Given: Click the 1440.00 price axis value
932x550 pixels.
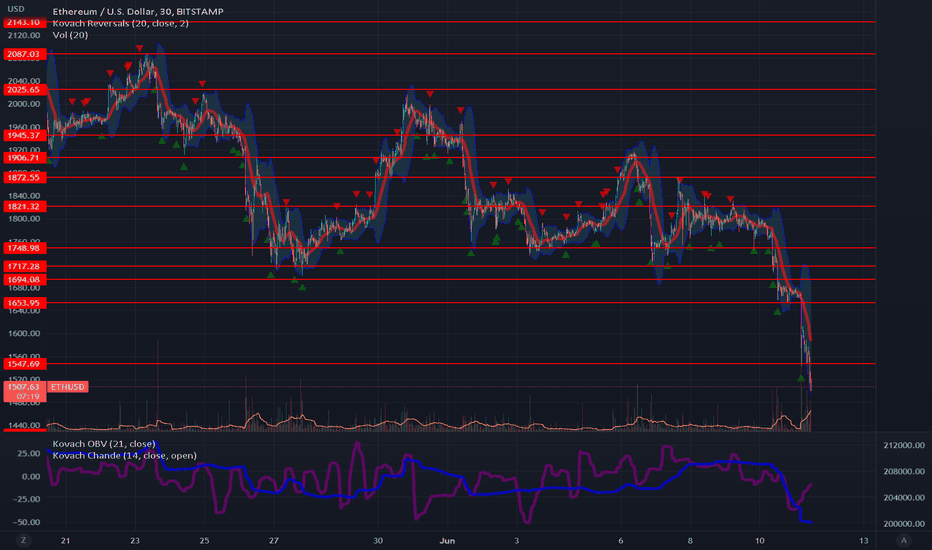Looking at the screenshot, I should pos(24,425).
